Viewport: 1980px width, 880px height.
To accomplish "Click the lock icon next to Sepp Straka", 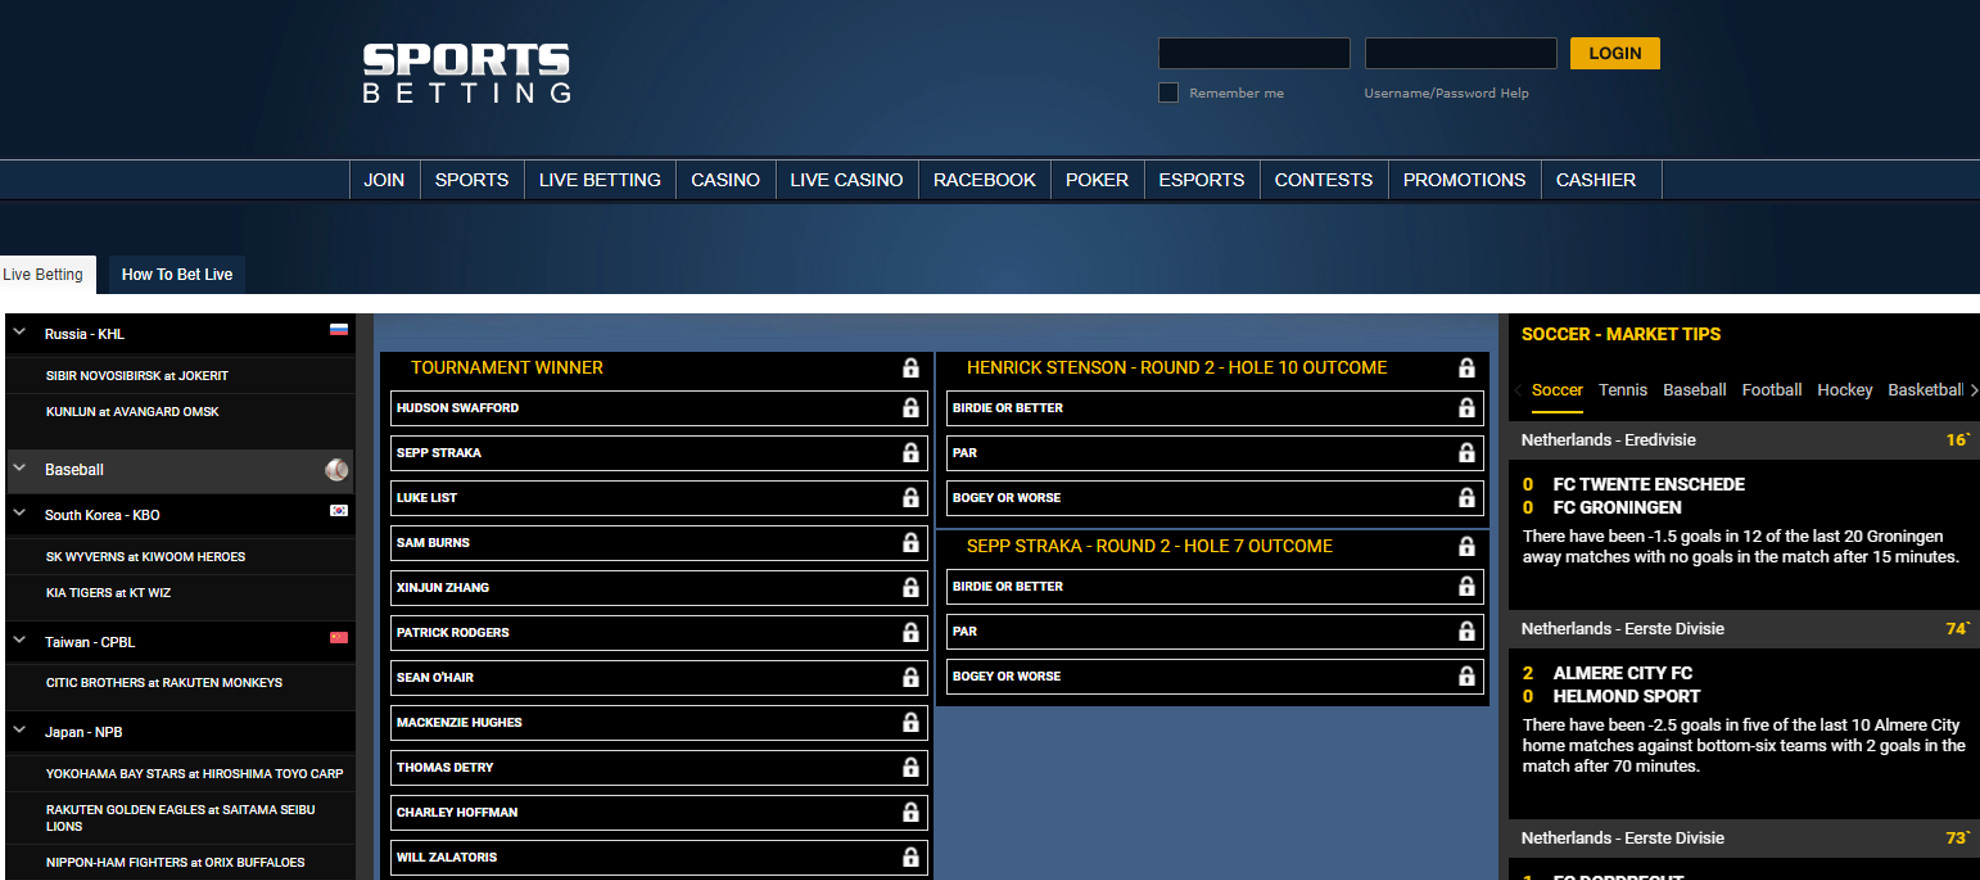I will pos(910,453).
